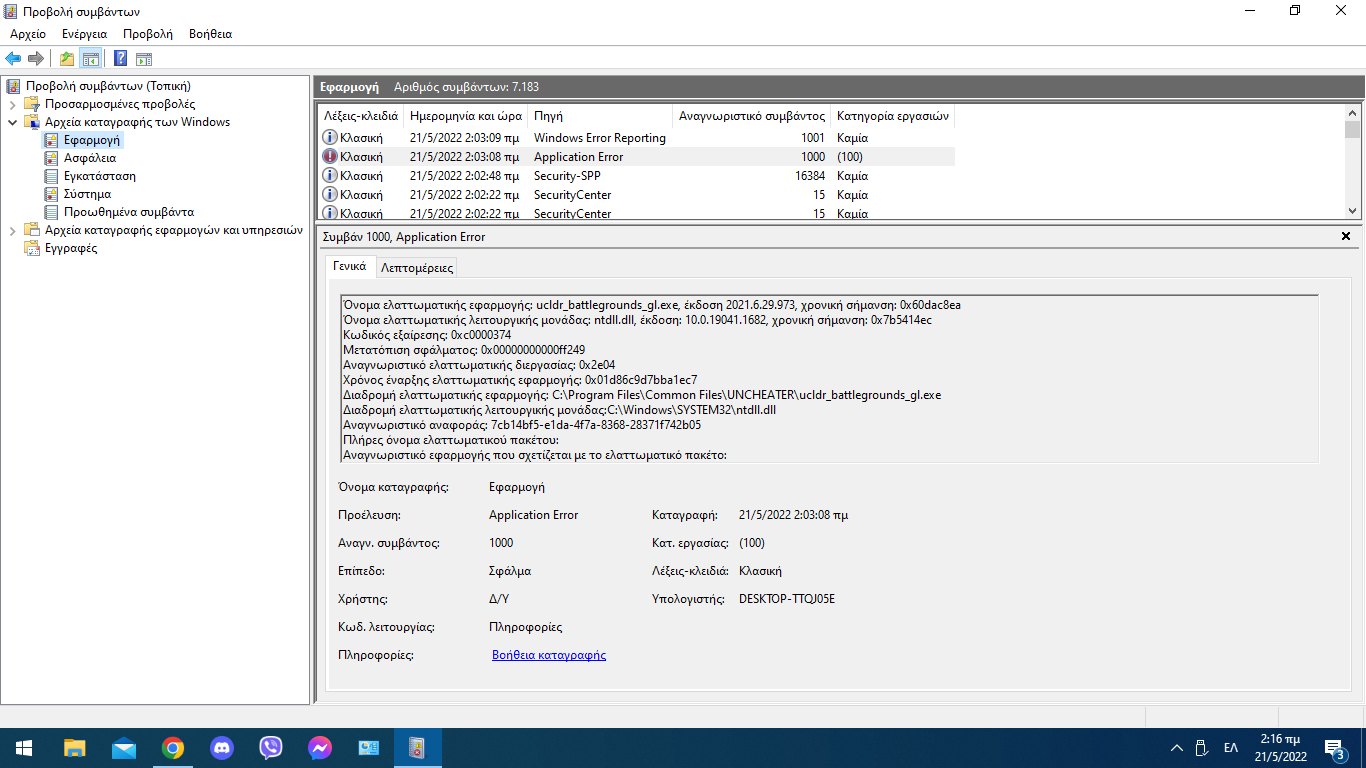Open Google Chrome from taskbar
This screenshot has width=1366, height=768.
pos(173,748)
